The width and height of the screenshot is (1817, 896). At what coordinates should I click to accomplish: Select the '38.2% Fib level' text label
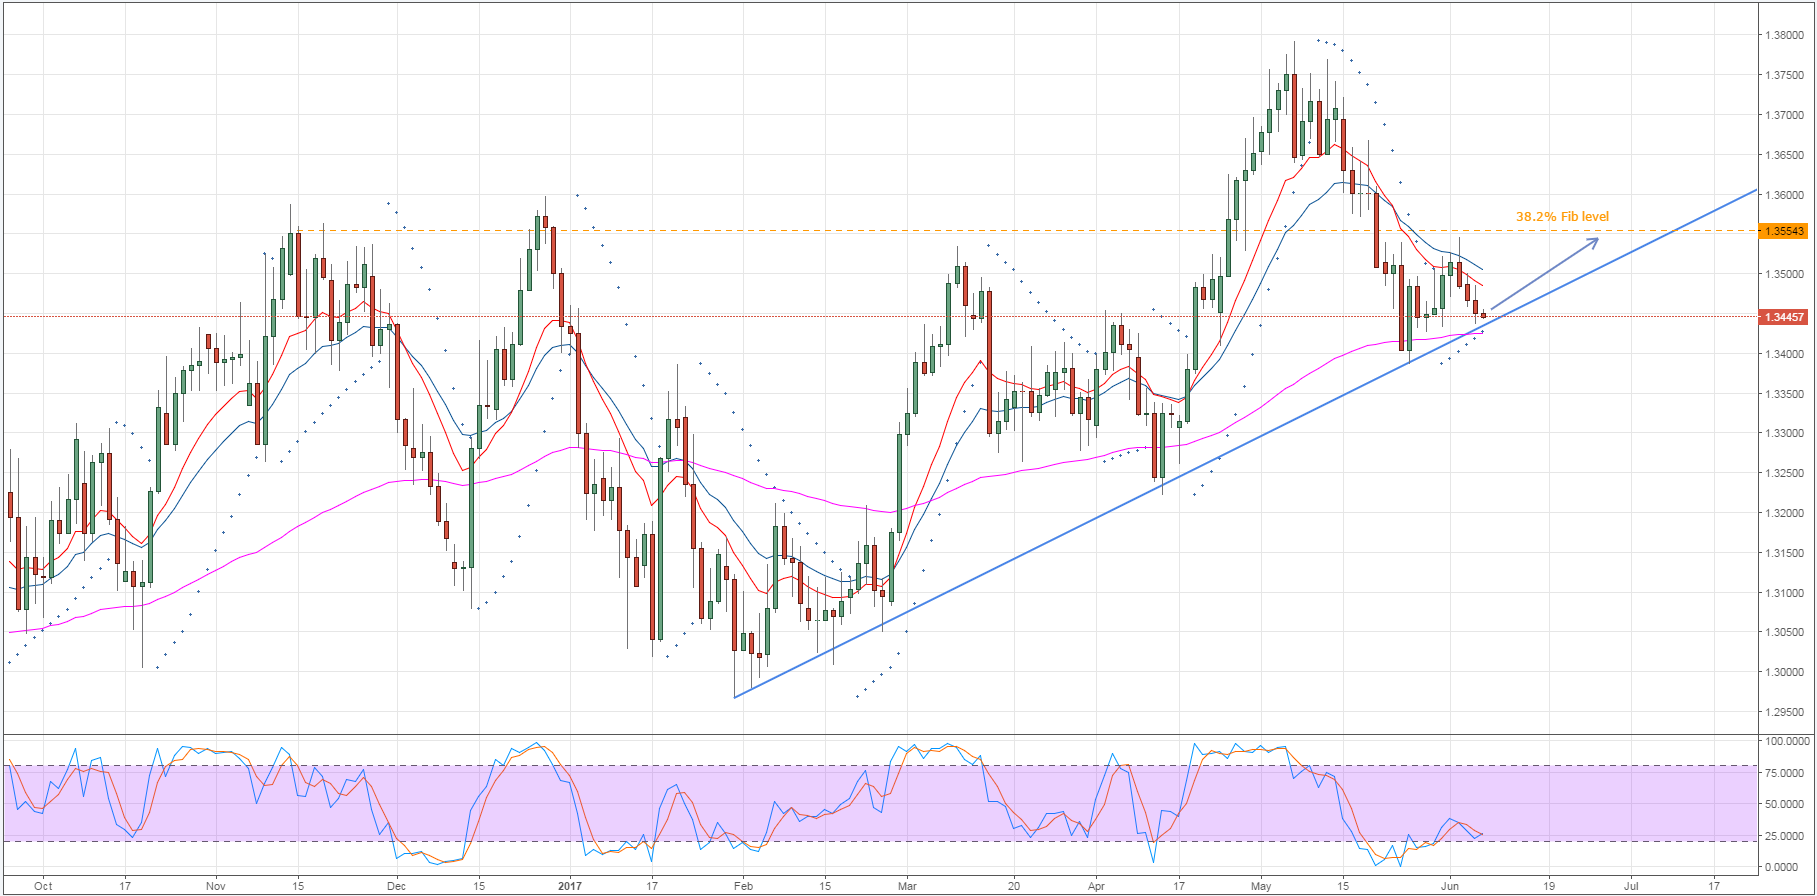pos(1562,216)
